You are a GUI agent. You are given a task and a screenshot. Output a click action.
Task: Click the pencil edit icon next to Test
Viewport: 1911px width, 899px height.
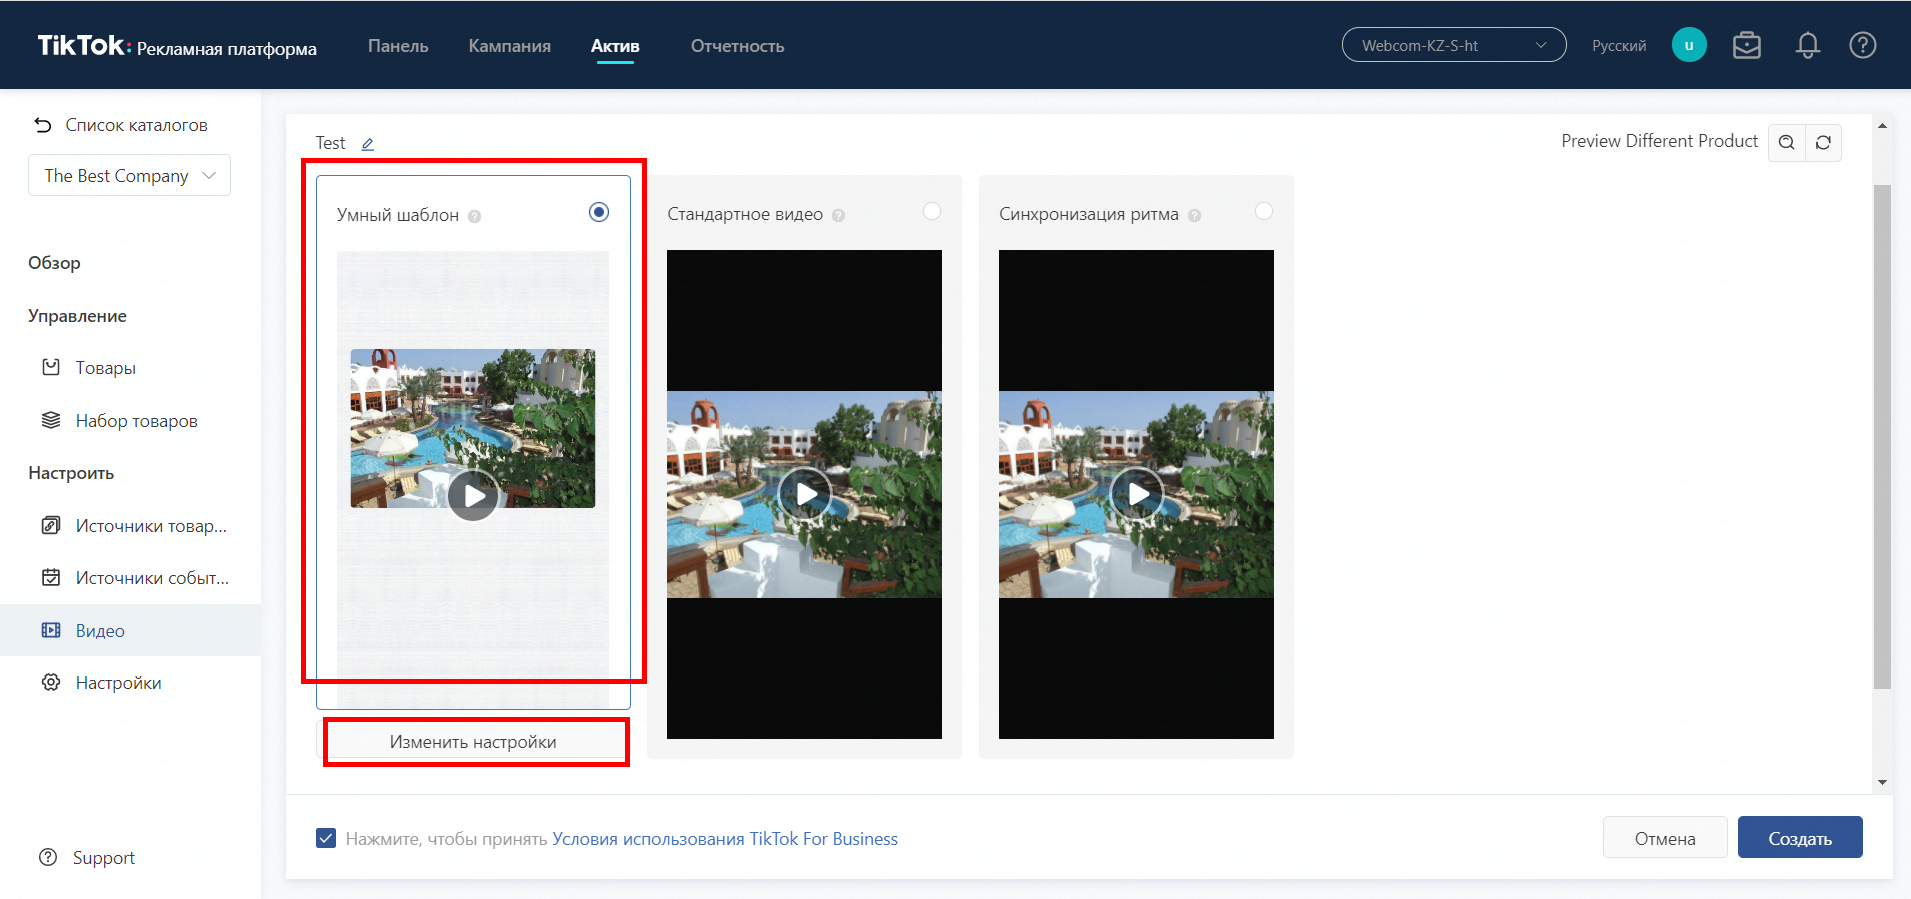[x=368, y=144]
